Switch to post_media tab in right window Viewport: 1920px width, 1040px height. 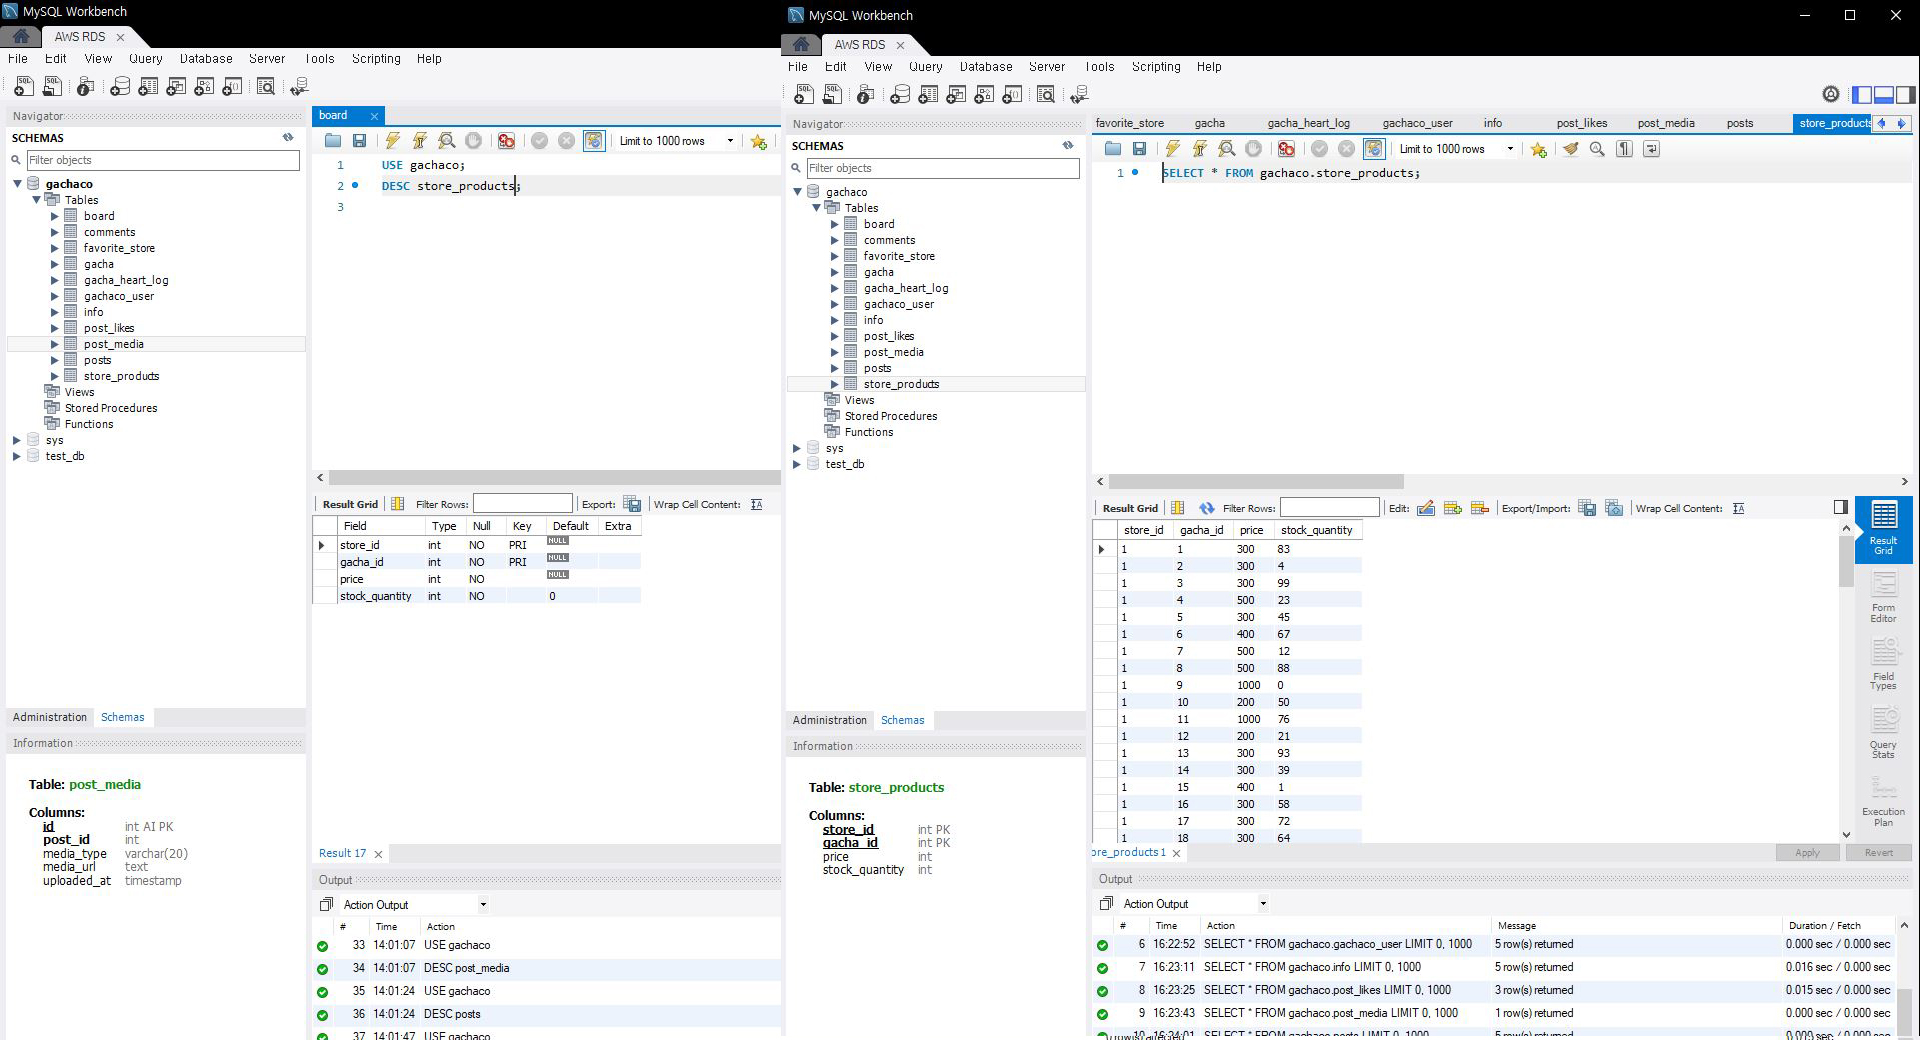pyautogui.click(x=1666, y=123)
